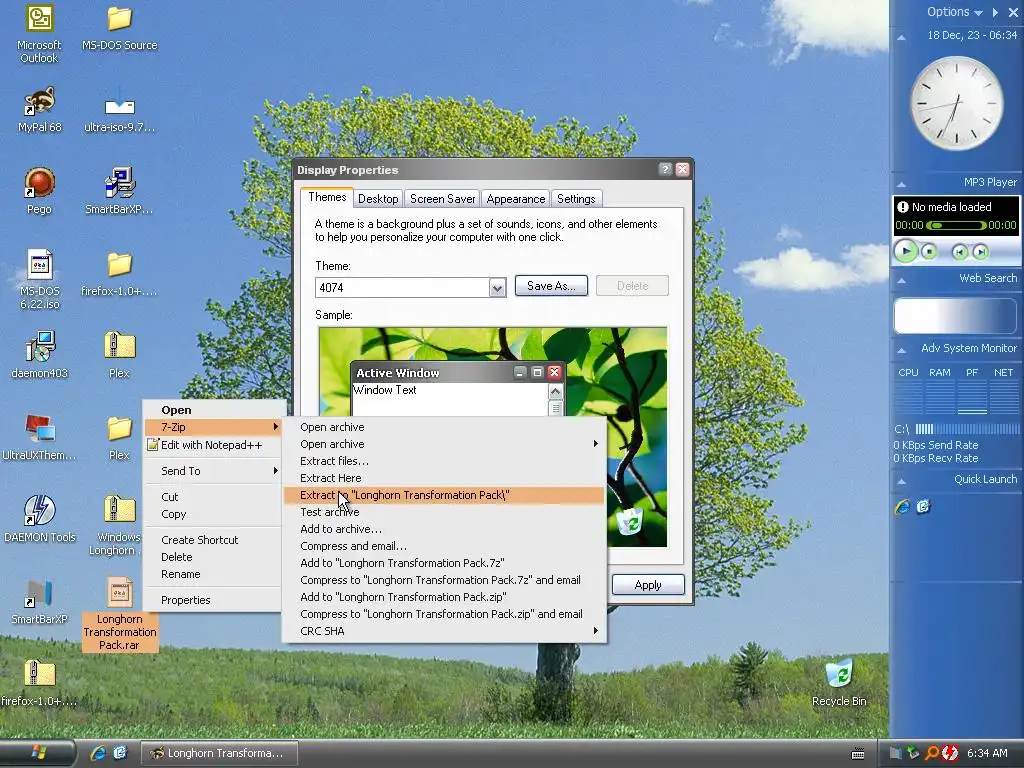Click the Apply button in Display Properties
Image resolution: width=1024 pixels, height=768 pixels.
(x=648, y=584)
